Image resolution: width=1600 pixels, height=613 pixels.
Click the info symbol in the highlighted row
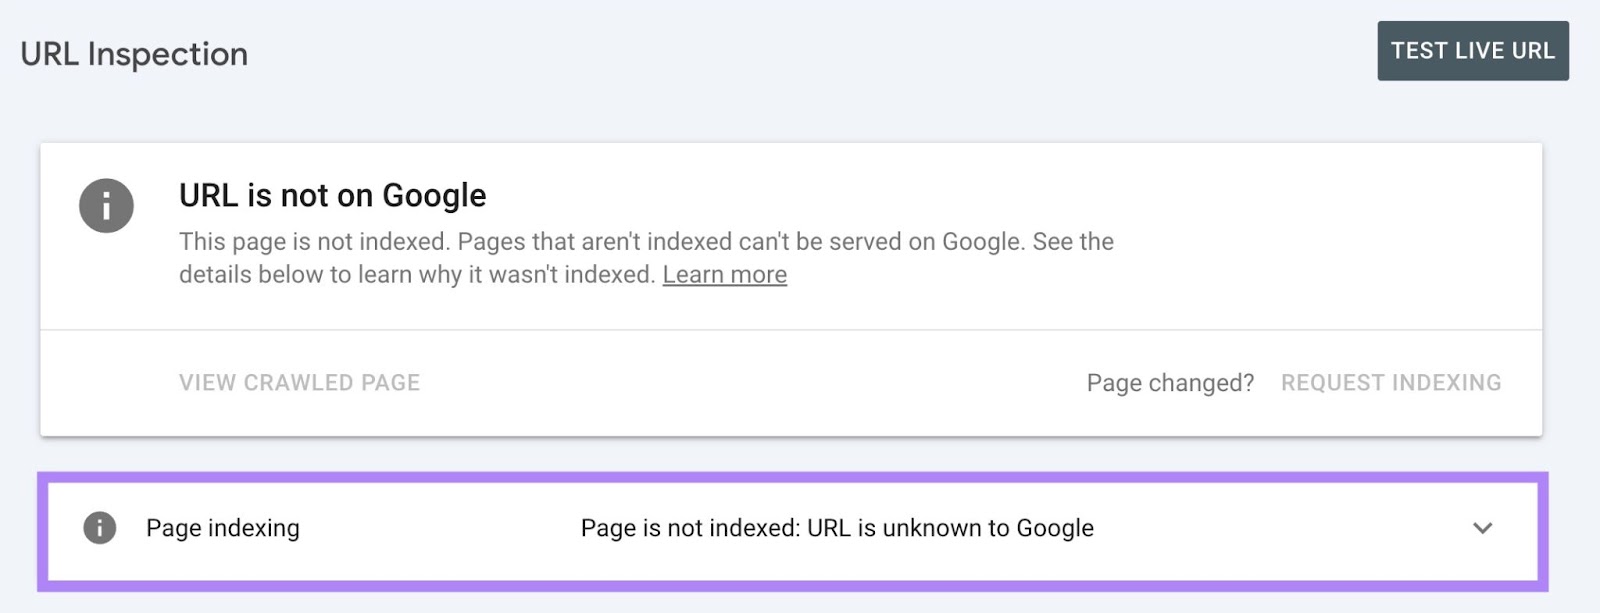point(101,528)
